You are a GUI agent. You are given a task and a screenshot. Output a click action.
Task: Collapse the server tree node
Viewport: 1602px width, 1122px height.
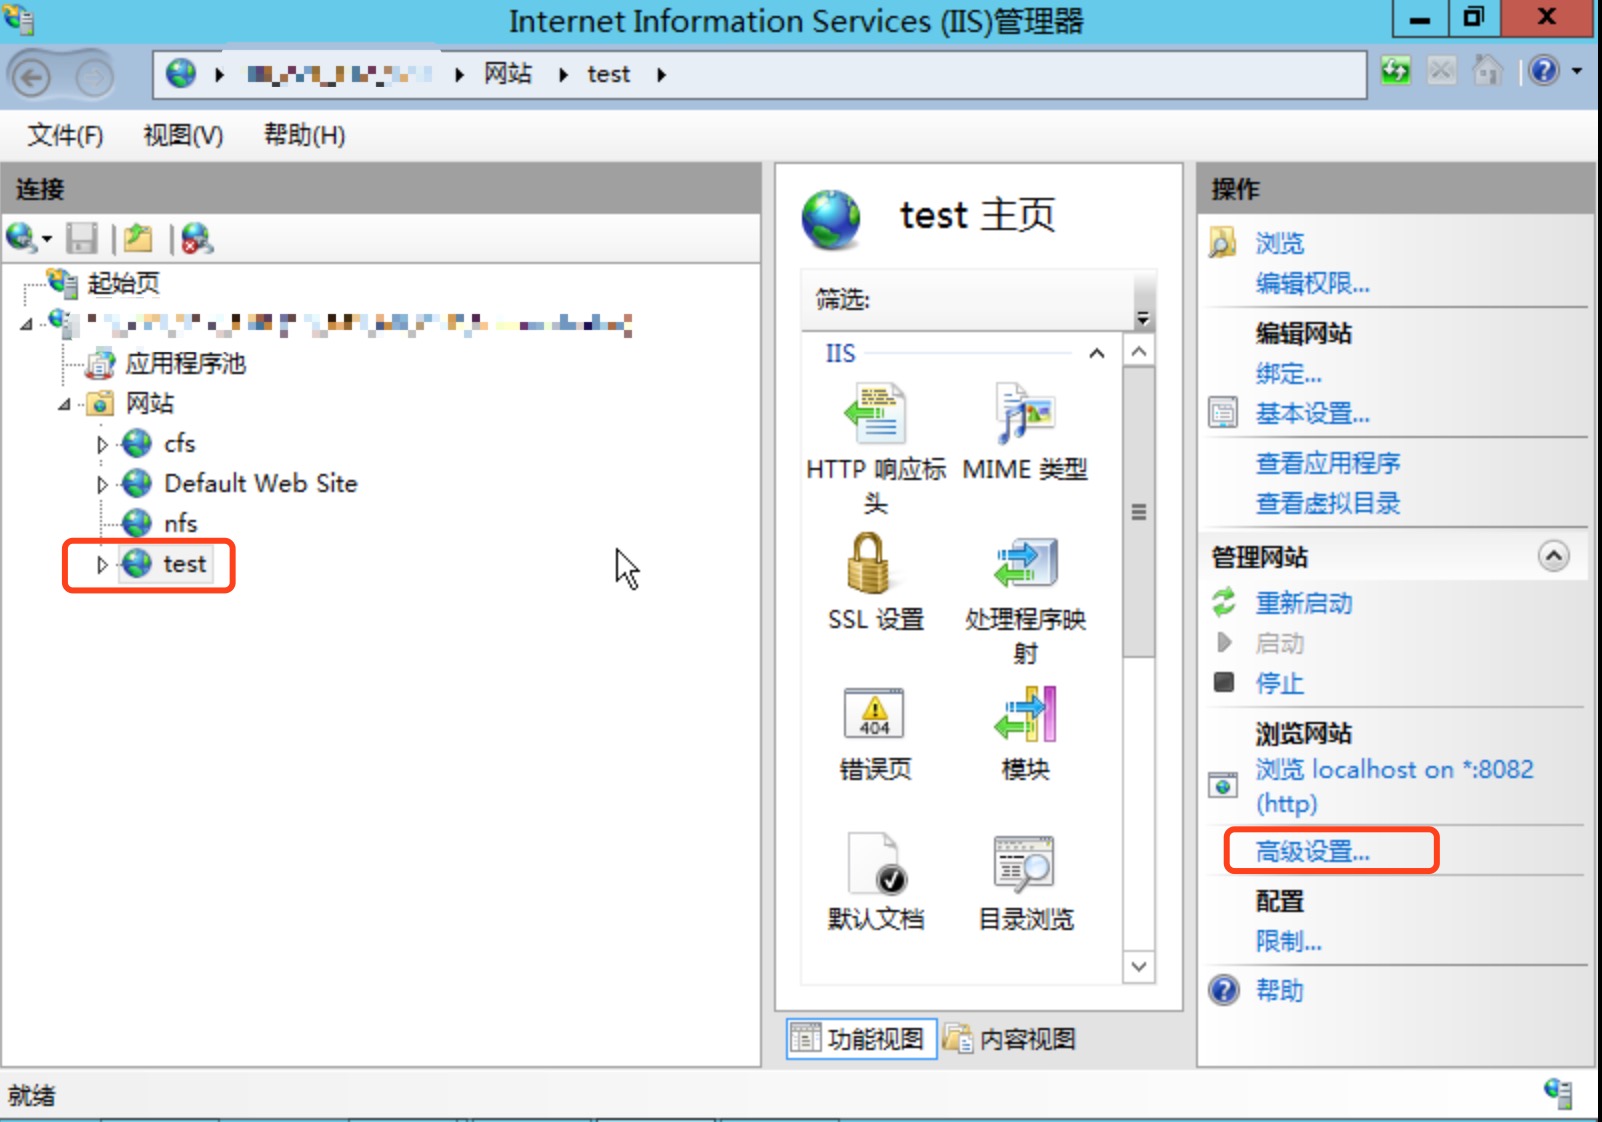click(x=26, y=323)
